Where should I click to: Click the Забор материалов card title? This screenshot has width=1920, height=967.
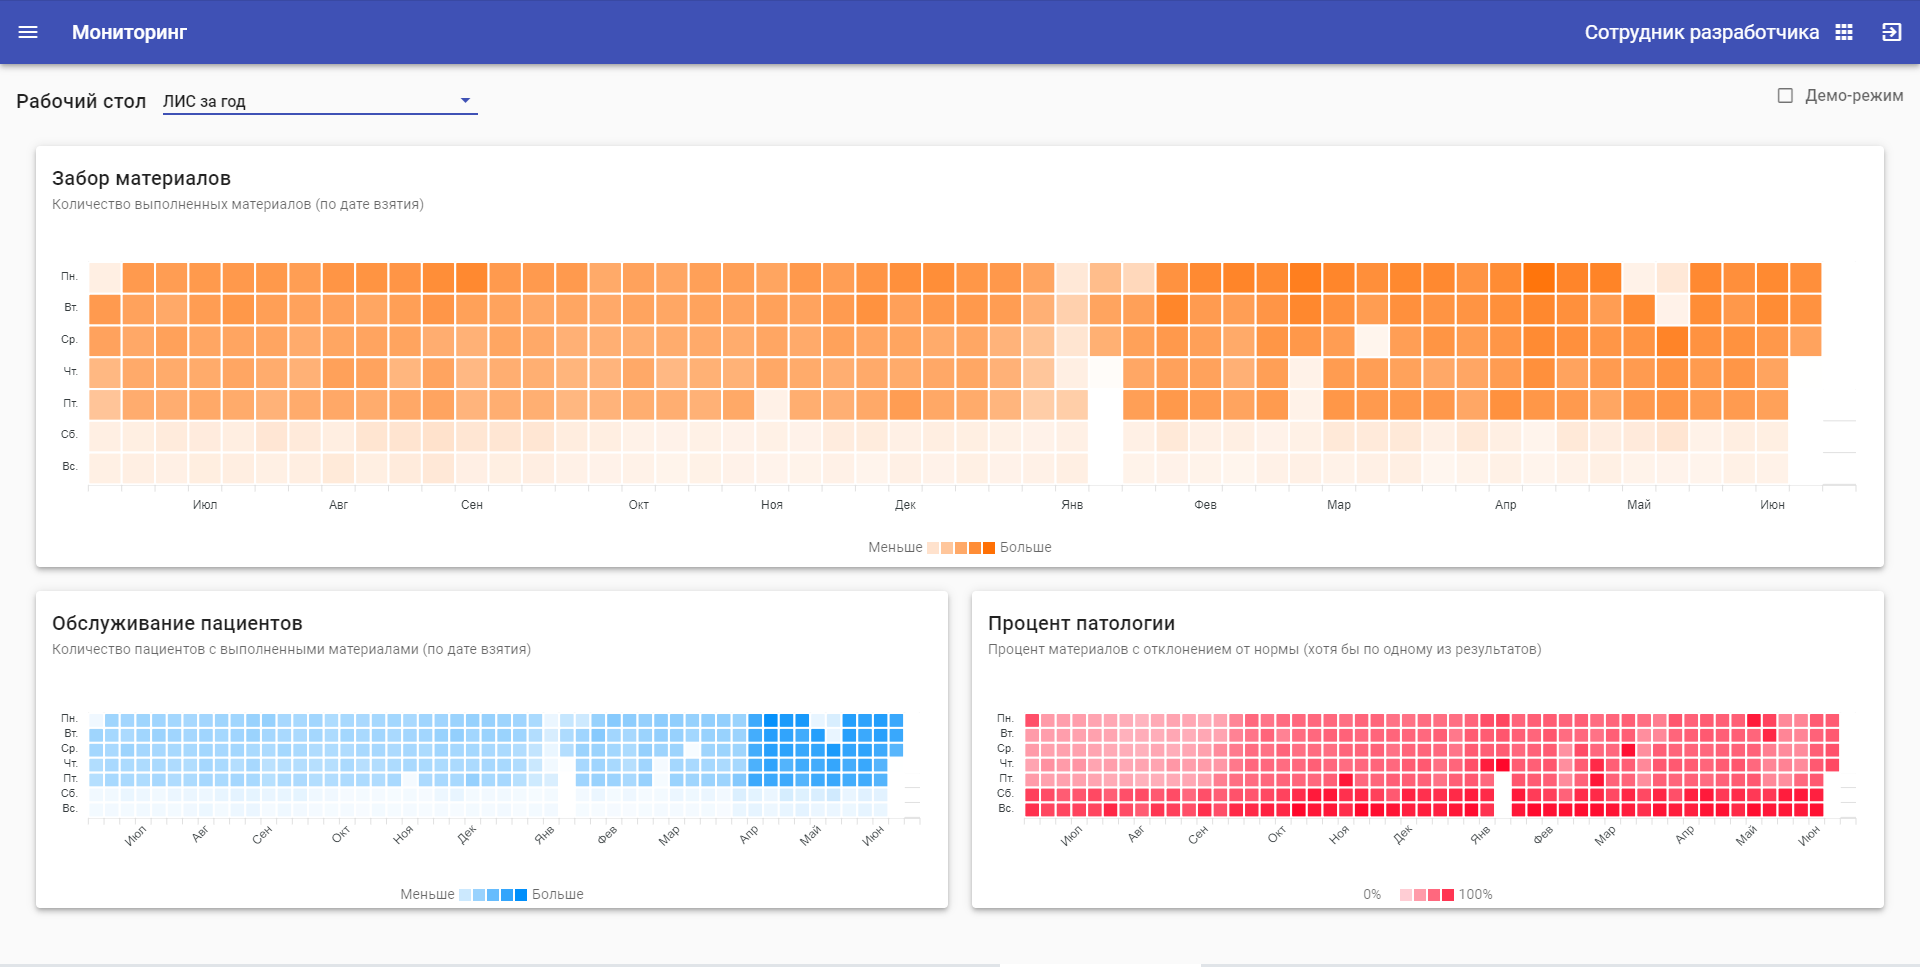(141, 178)
